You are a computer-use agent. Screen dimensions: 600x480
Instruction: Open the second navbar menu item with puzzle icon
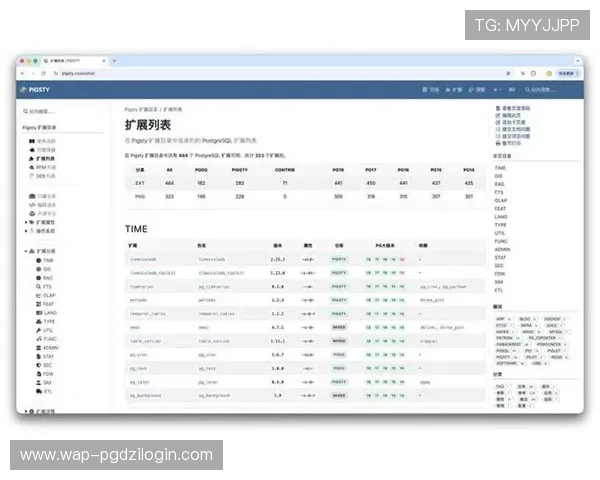(454, 90)
